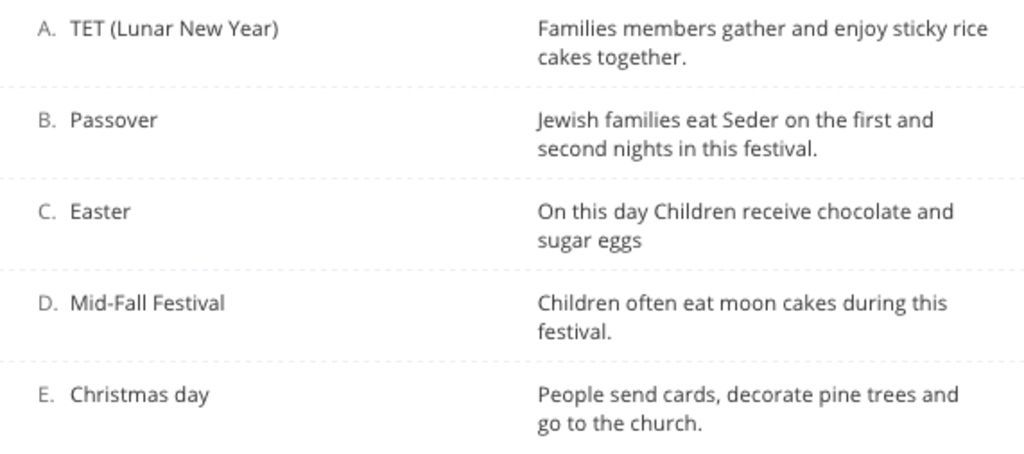Select the TET (Lunar New Year) item
Screen dimensions: 1024x454
(174, 29)
